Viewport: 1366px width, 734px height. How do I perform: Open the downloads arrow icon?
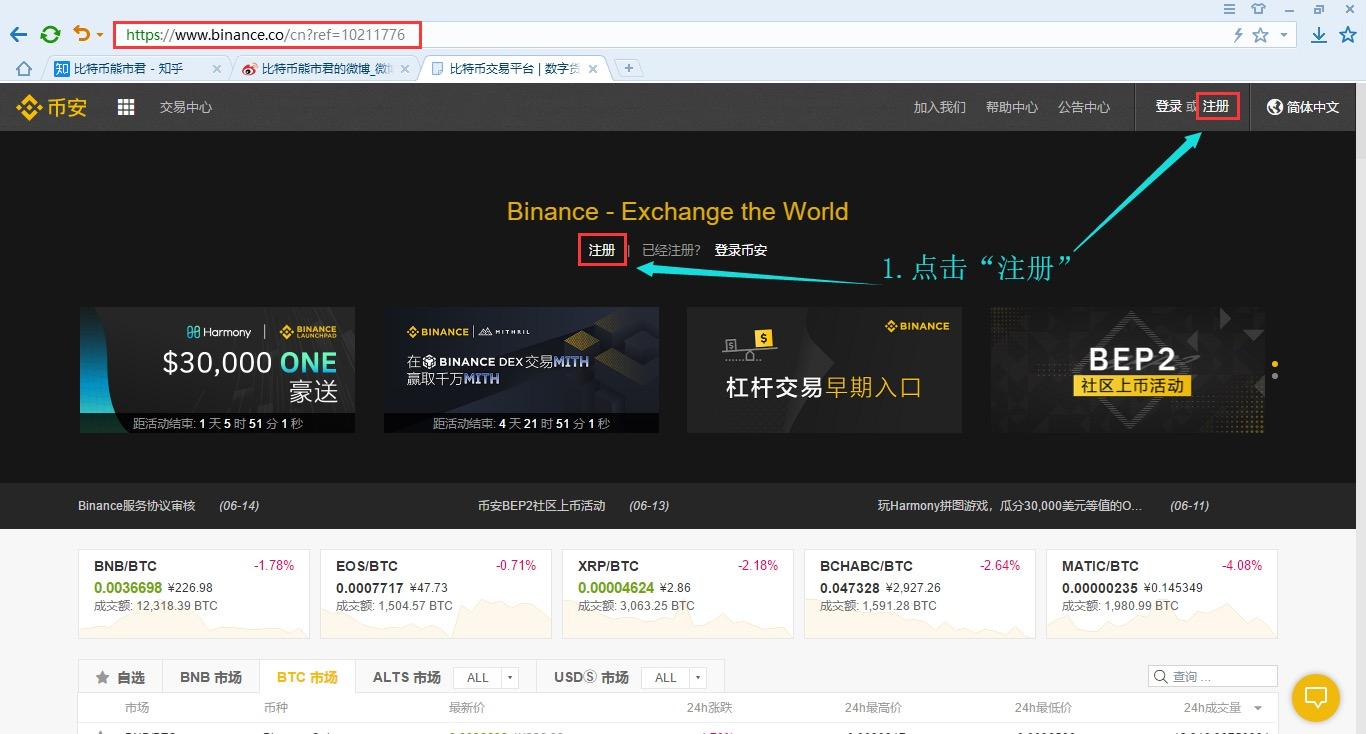click(1319, 35)
